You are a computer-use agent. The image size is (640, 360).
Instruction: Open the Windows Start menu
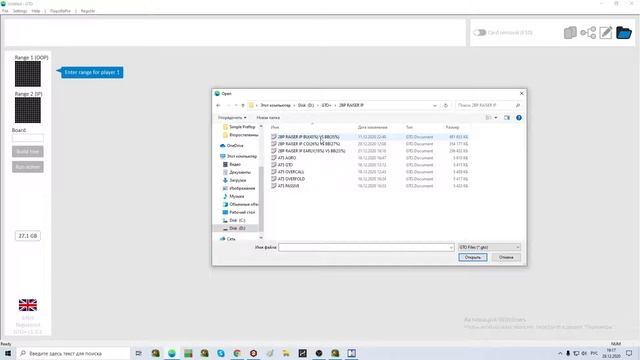(8, 353)
